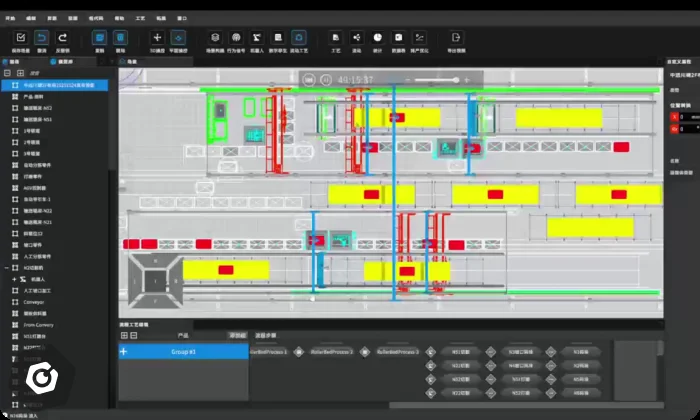
Task: Click the Rx rotation input field
Action: click(689, 129)
